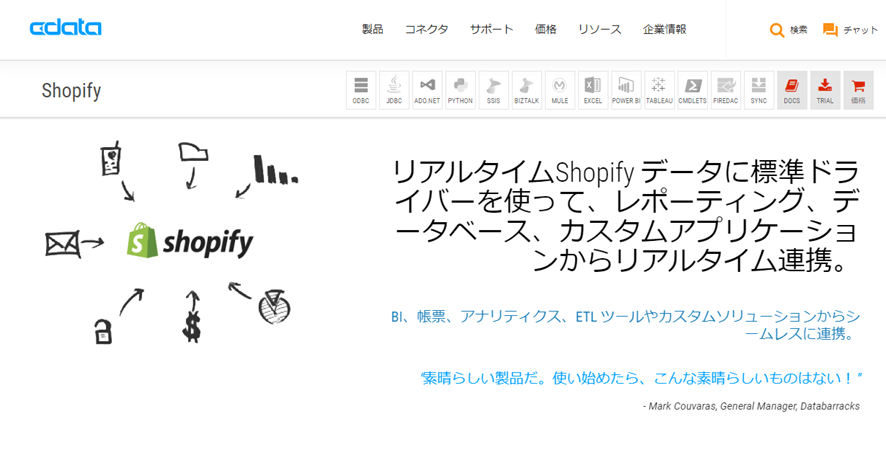Open the 製品 menu

tap(372, 29)
